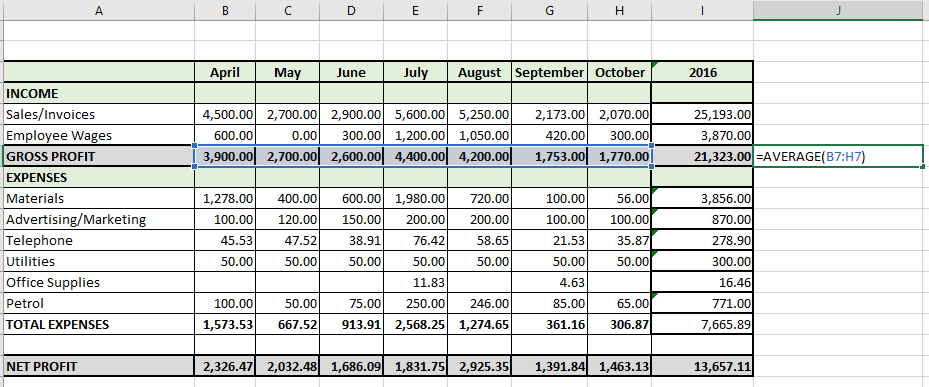The width and height of the screenshot is (929, 387).
Task: Select telephone total cell 278.90
Action: tap(703, 240)
